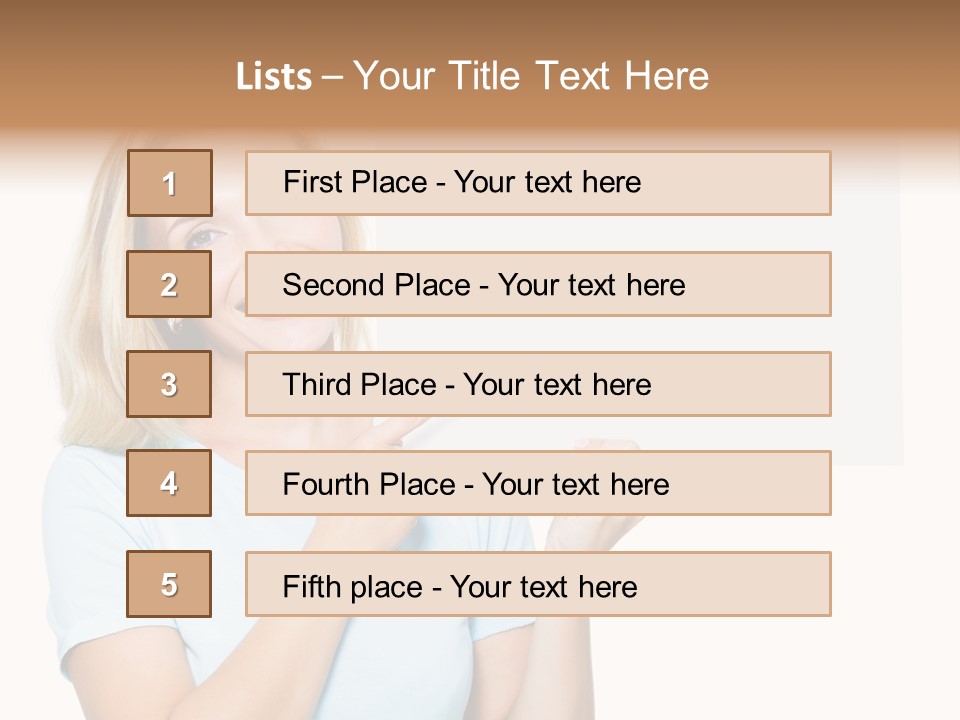Image resolution: width=960 pixels, height=720 pixels.
Task: Click the bold word Lists in title
Action: pyautogui.click(x=274, y=76)
